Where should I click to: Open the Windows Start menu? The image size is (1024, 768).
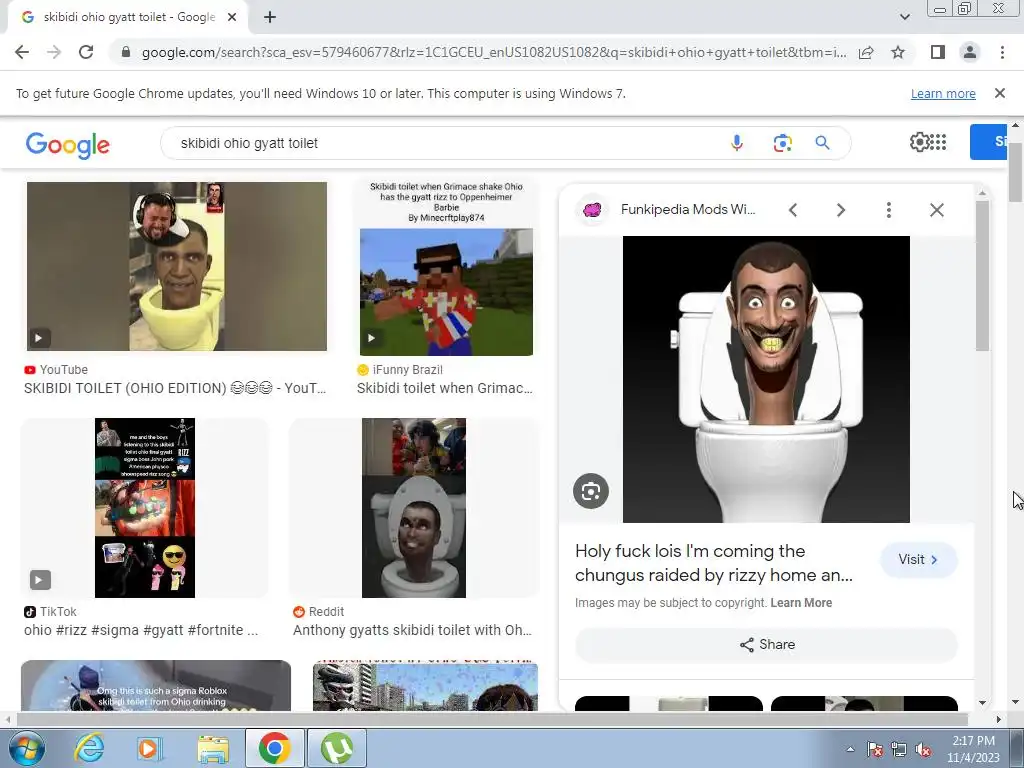coord(27,748)
